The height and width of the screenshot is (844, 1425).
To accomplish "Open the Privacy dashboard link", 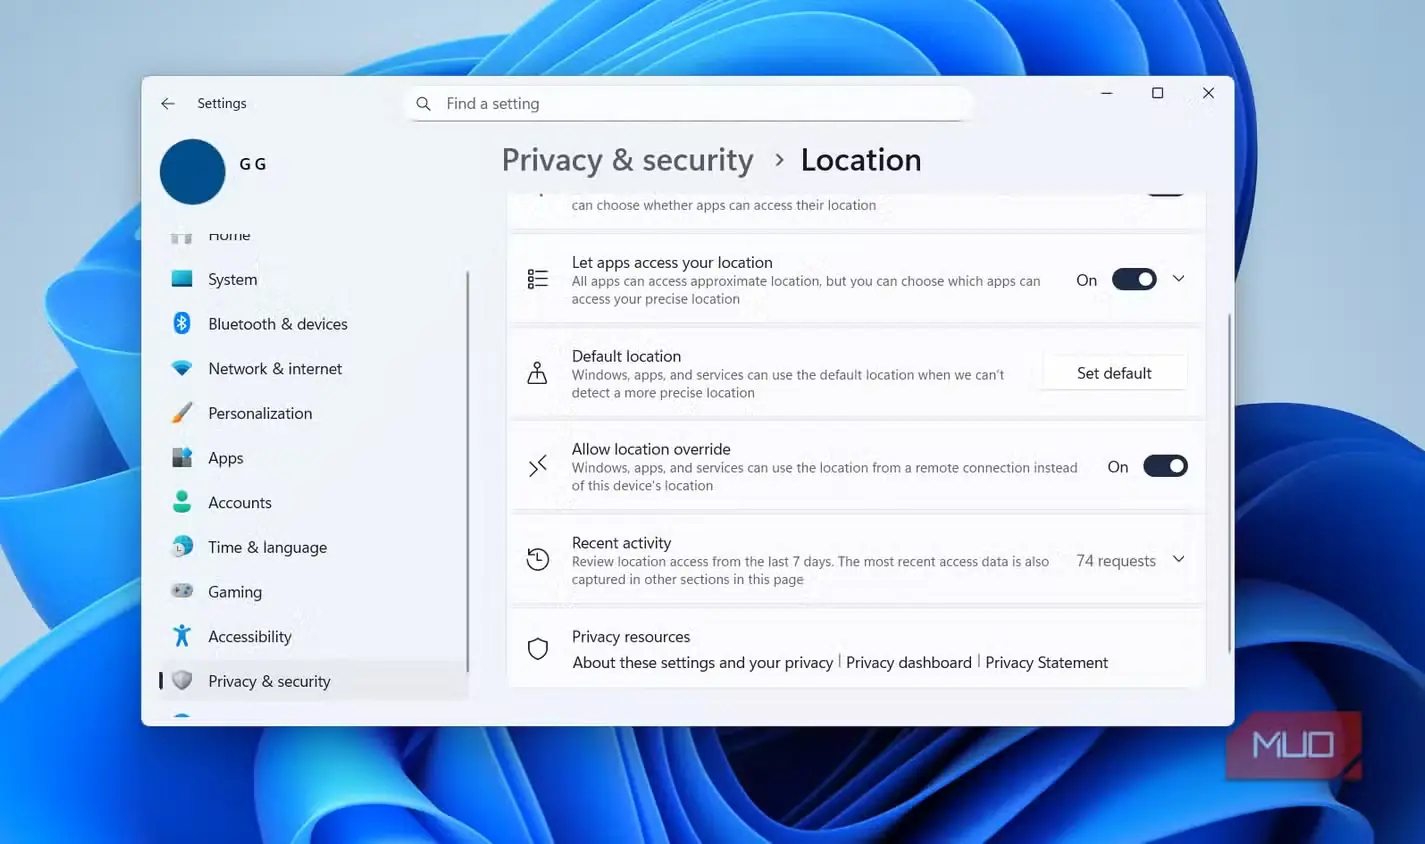I will 909,662.
